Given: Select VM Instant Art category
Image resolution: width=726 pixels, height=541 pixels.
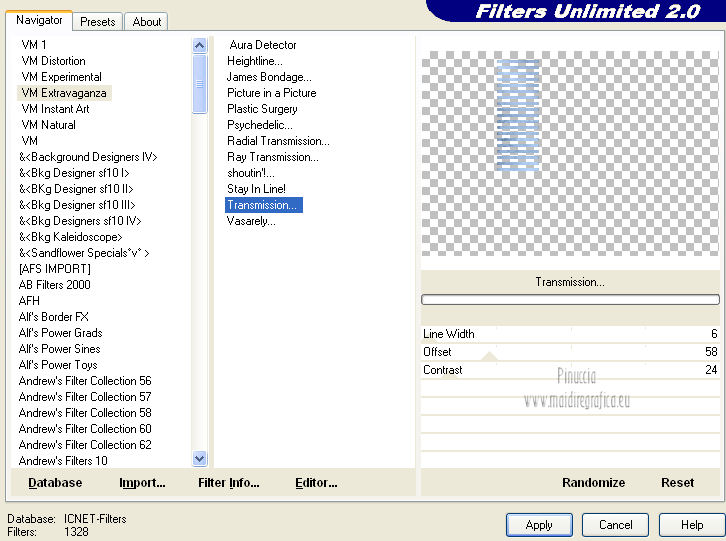Looking at the screenshot, I should point(55,109).
